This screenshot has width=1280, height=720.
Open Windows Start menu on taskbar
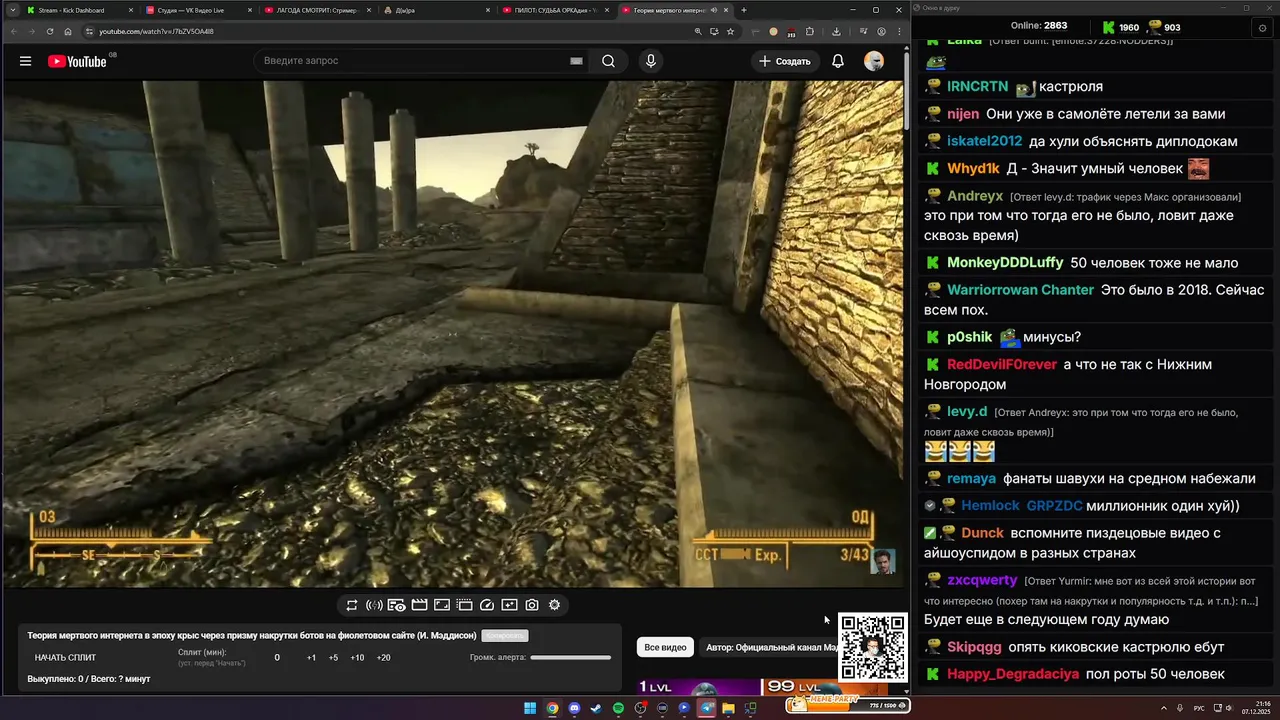pos(530,708)
